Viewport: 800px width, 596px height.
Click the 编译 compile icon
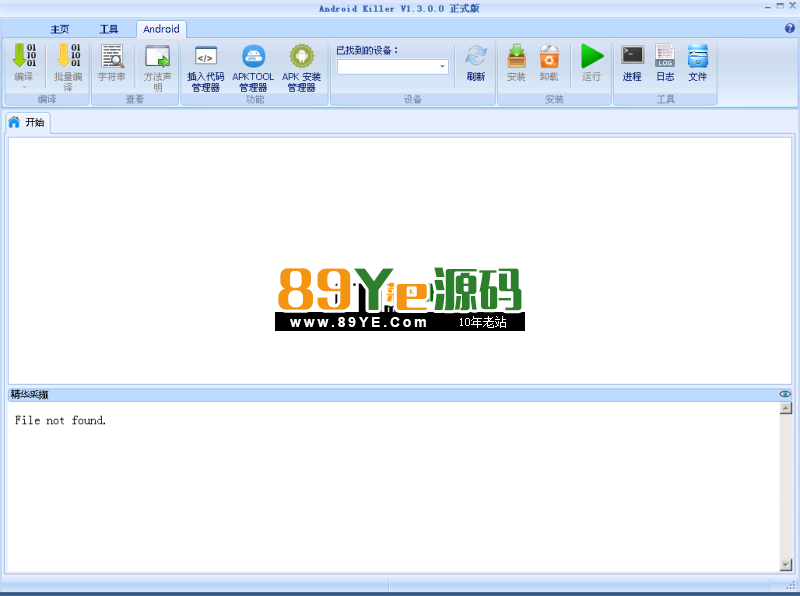[x=24, y=56]
